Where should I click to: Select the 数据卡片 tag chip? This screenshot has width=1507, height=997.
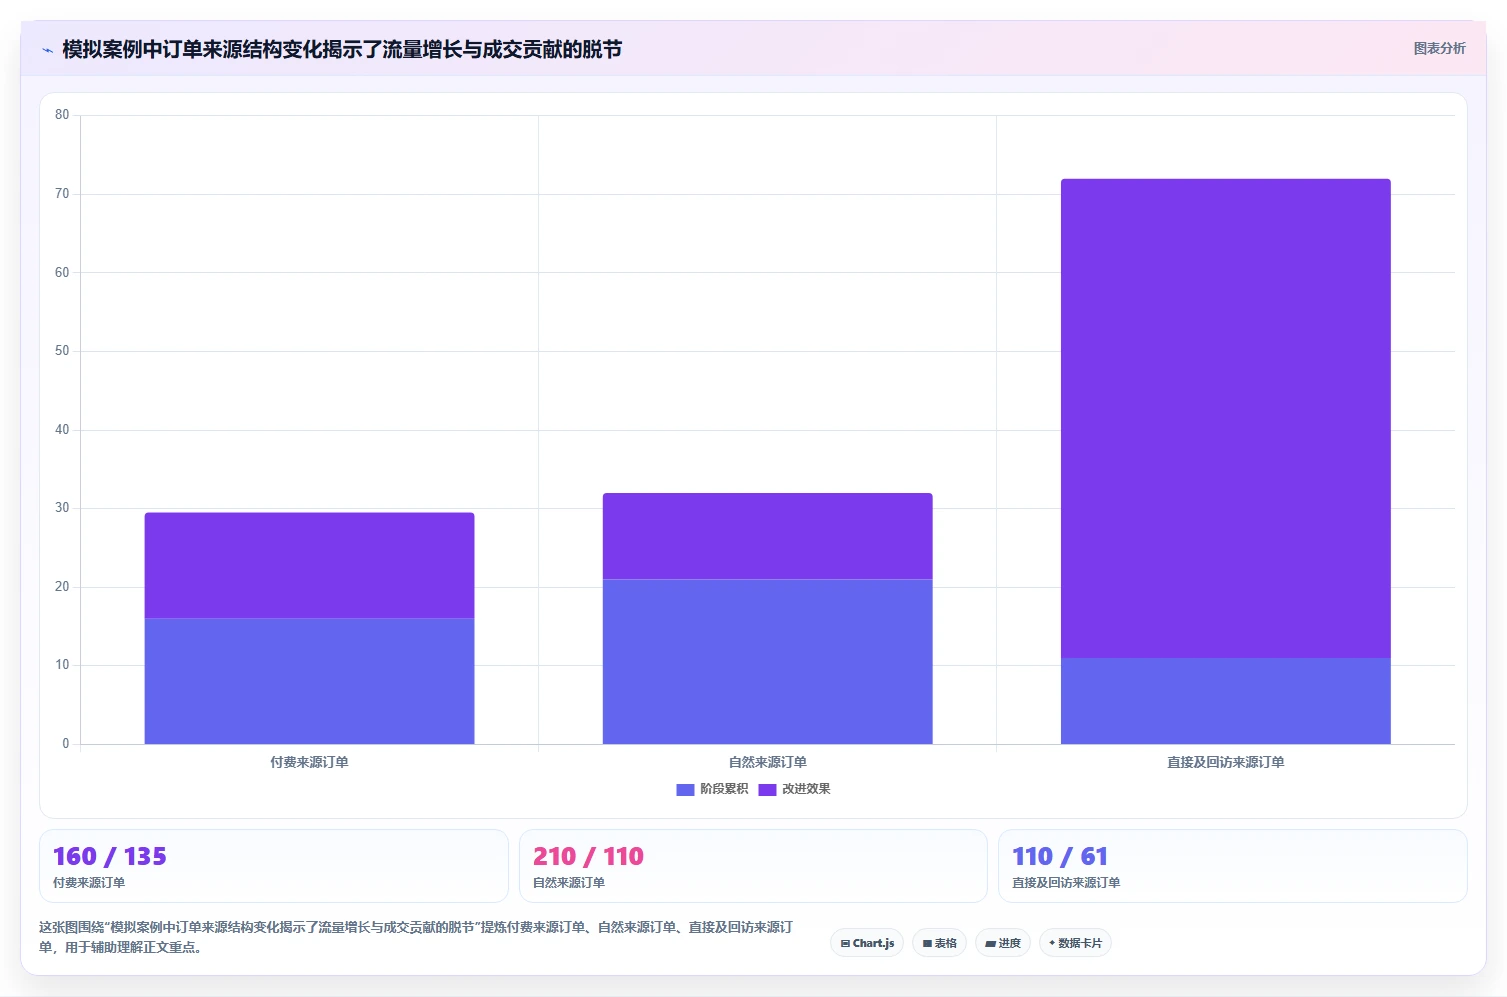(1075, 943)
